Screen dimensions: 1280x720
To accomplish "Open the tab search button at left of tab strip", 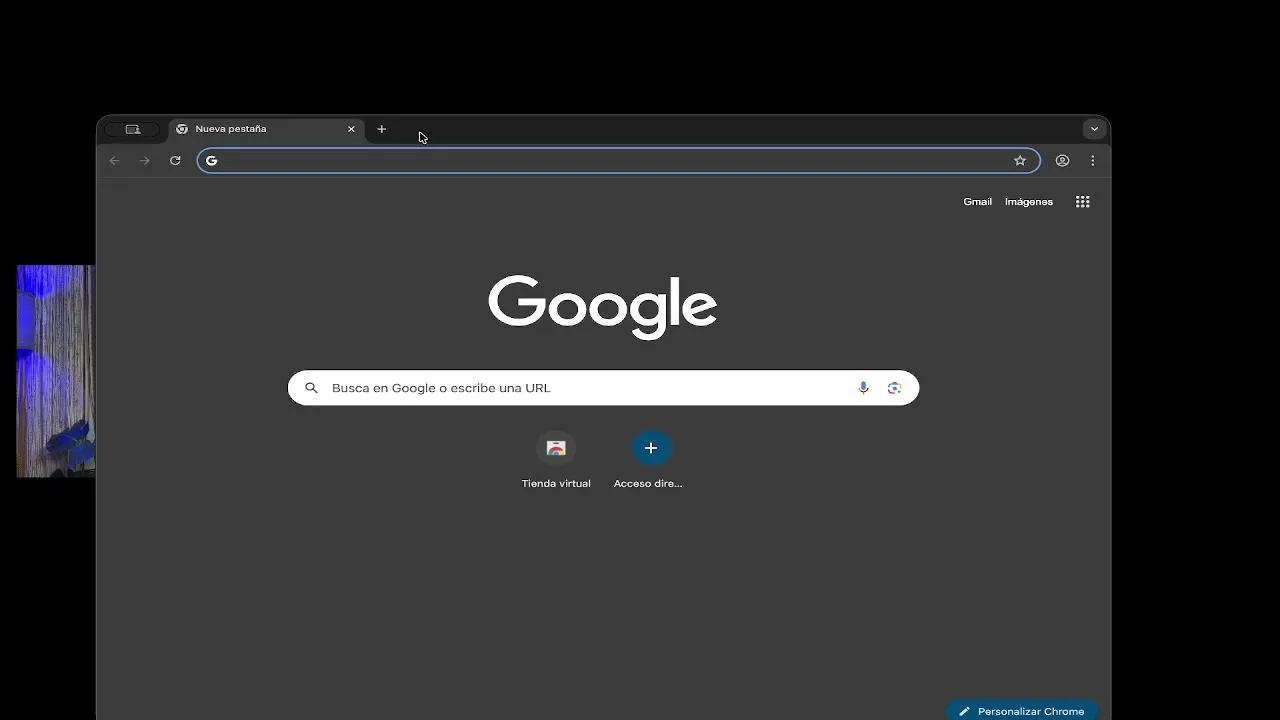I will pyautogui.click(x=132, y=129).
